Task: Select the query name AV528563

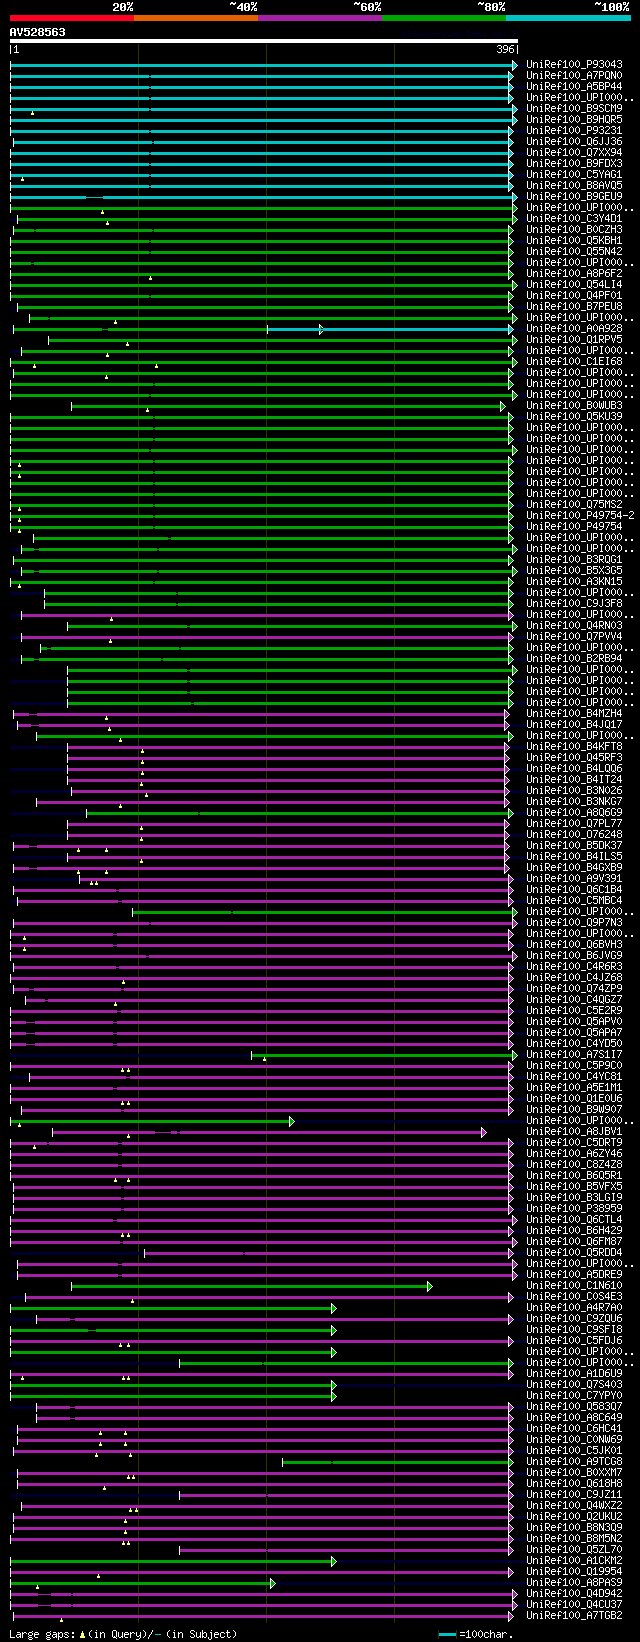Action: (x=38, y=32)
